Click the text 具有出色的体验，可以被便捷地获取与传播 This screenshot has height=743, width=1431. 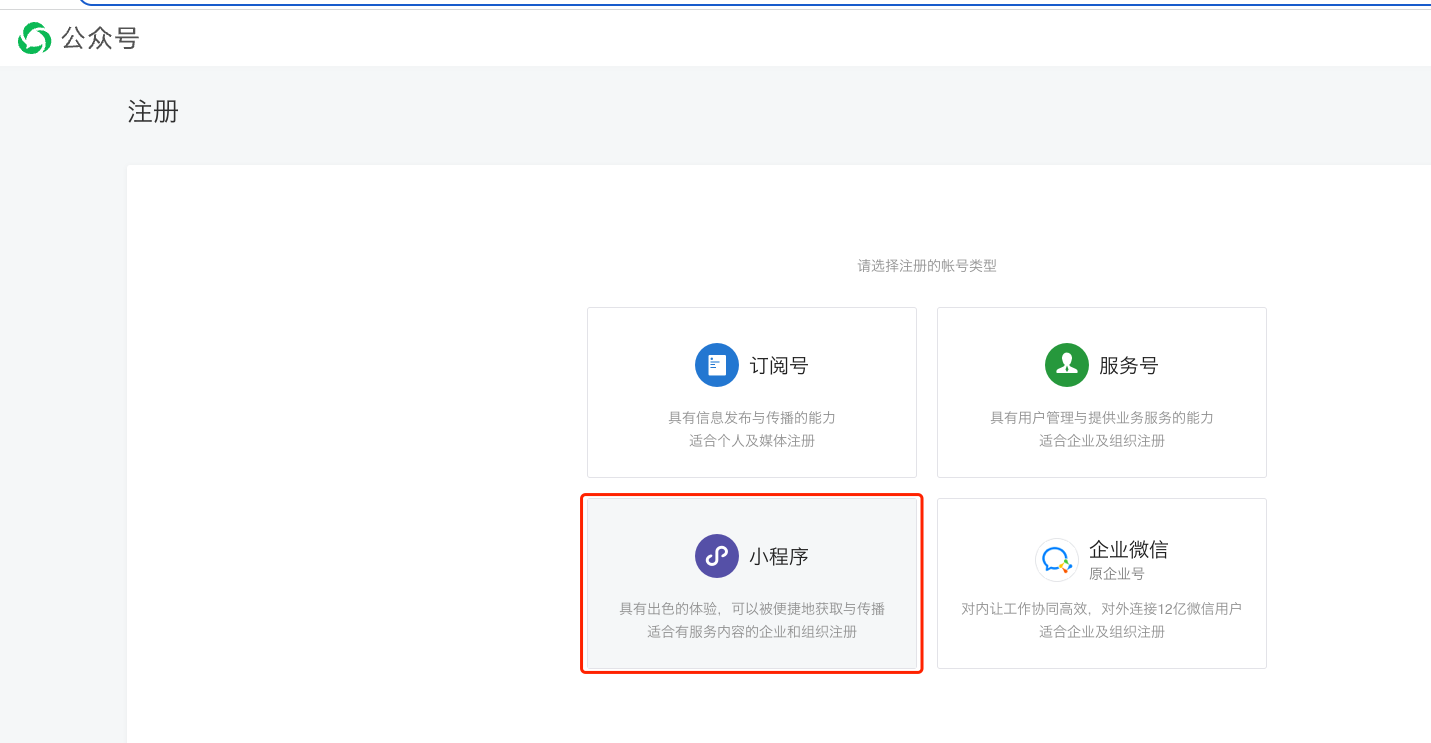tap(752, 609)
